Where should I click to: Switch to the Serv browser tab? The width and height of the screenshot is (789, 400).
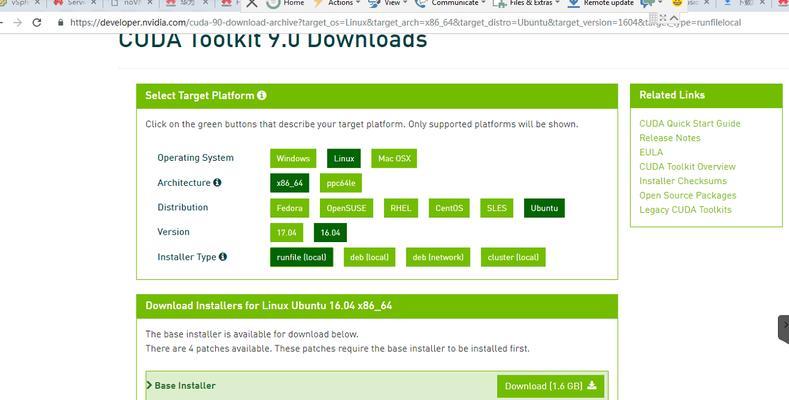click(x=73, y=3)
